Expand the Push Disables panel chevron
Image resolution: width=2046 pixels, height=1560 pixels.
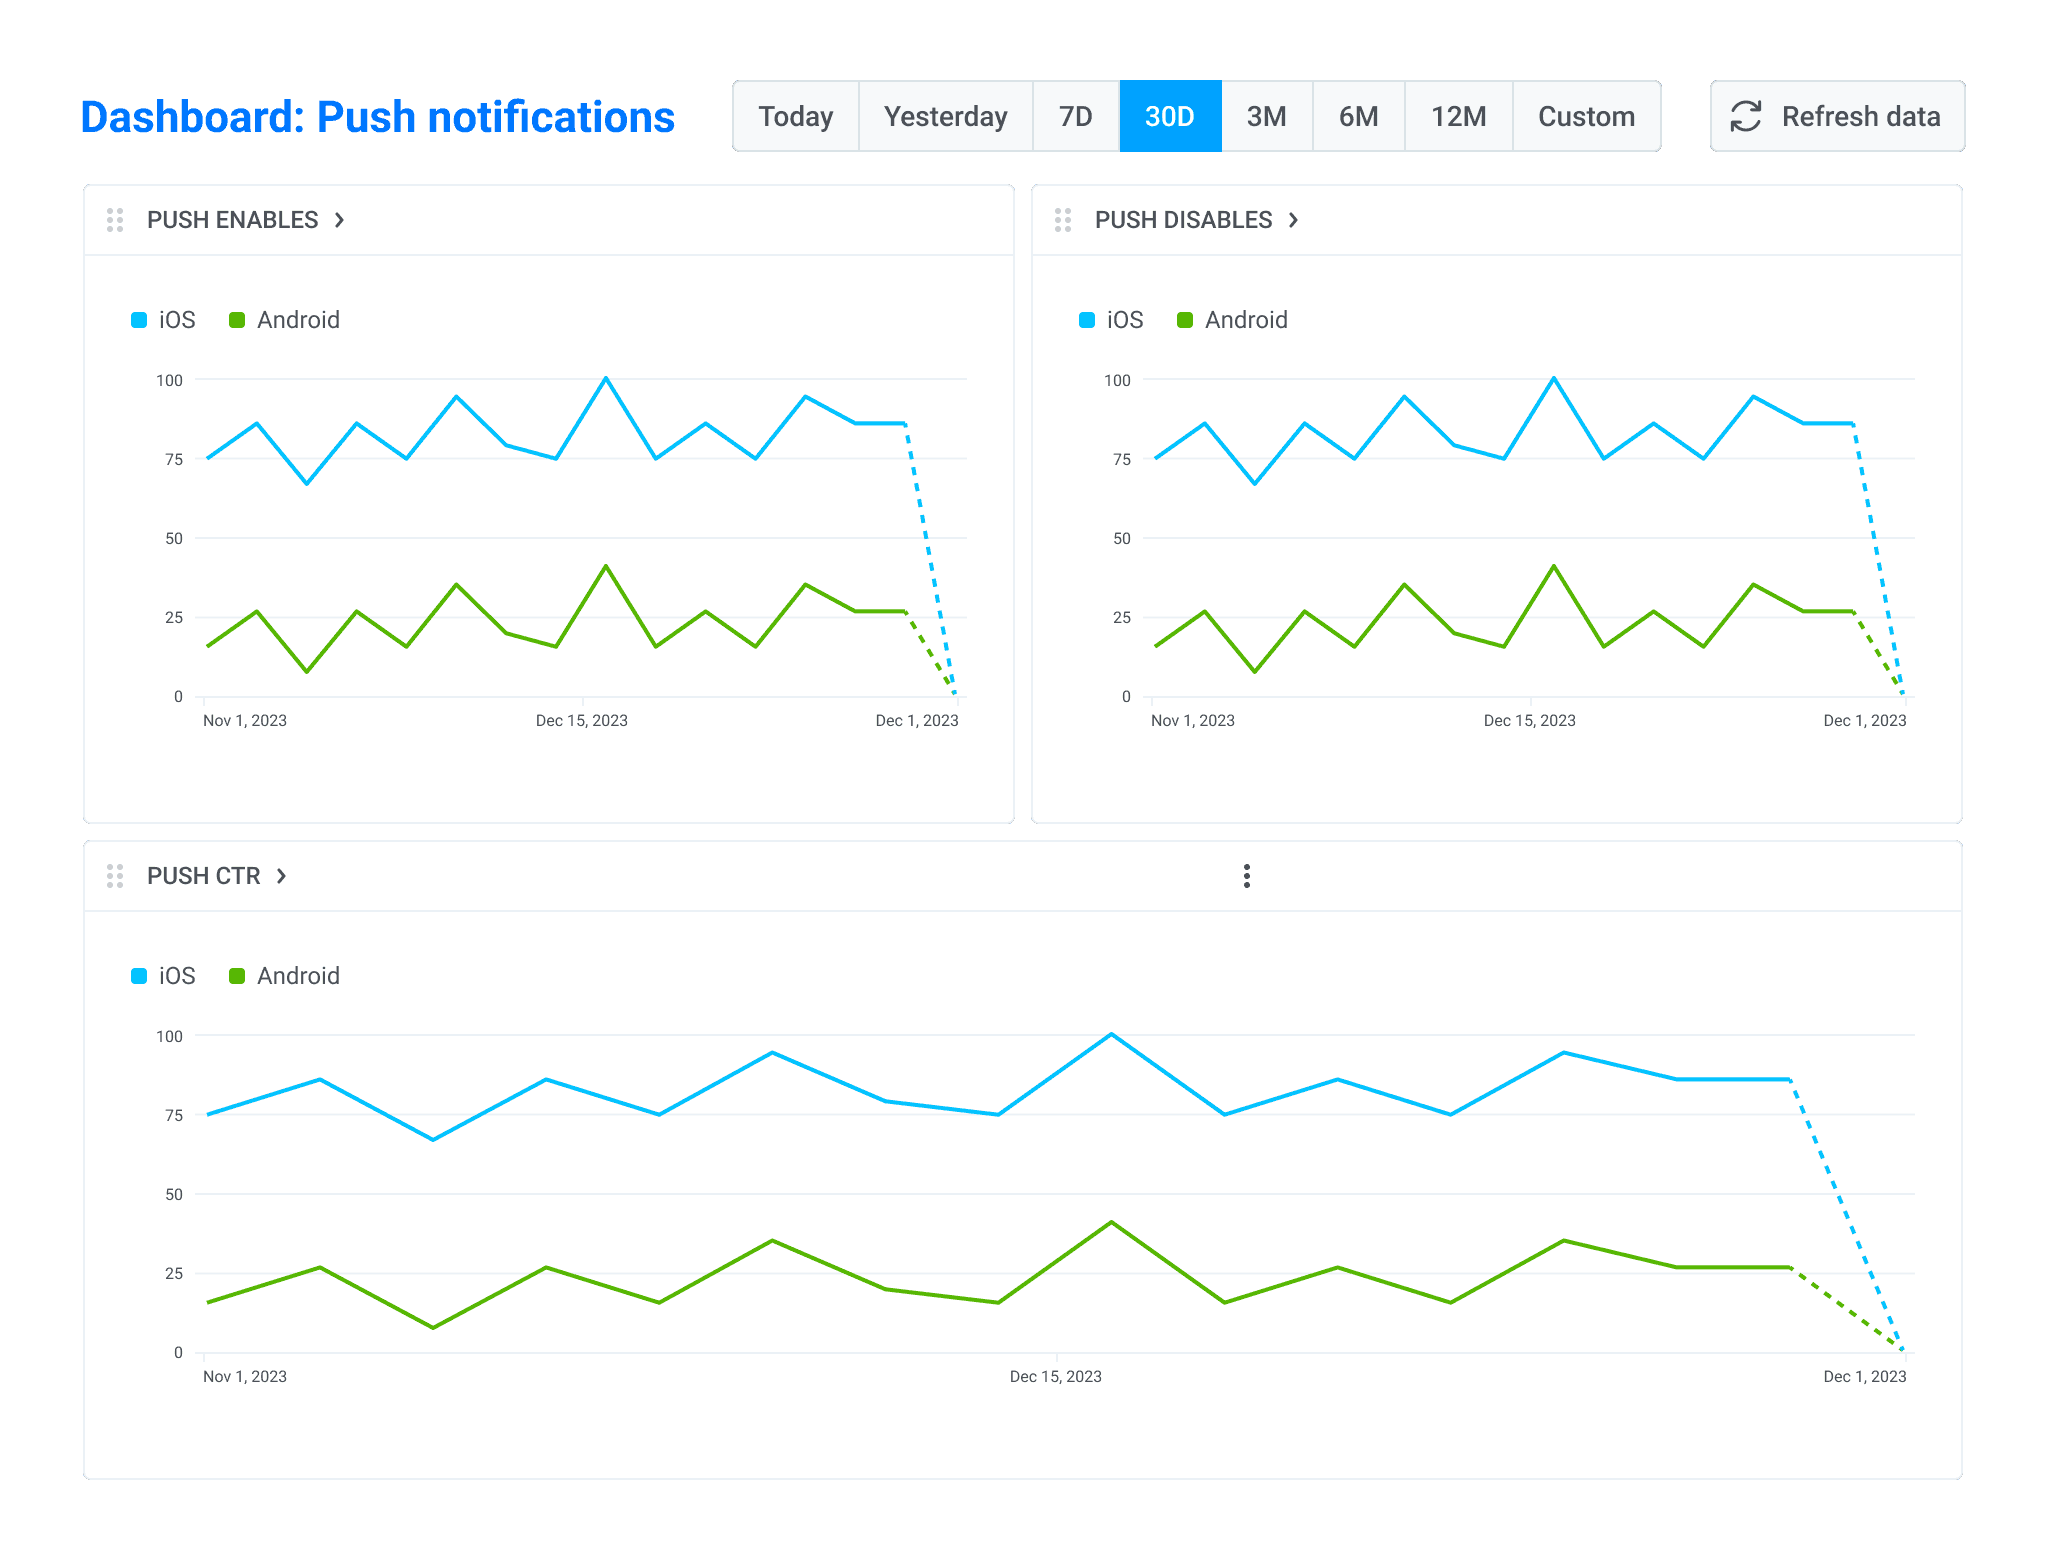(x=1294, y=220)
